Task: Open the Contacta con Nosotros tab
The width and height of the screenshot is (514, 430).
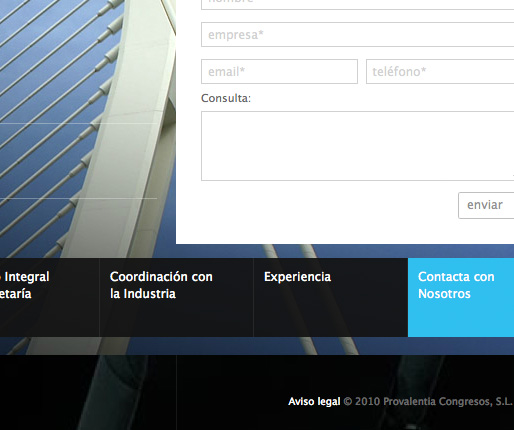Action: coord(461,297)
